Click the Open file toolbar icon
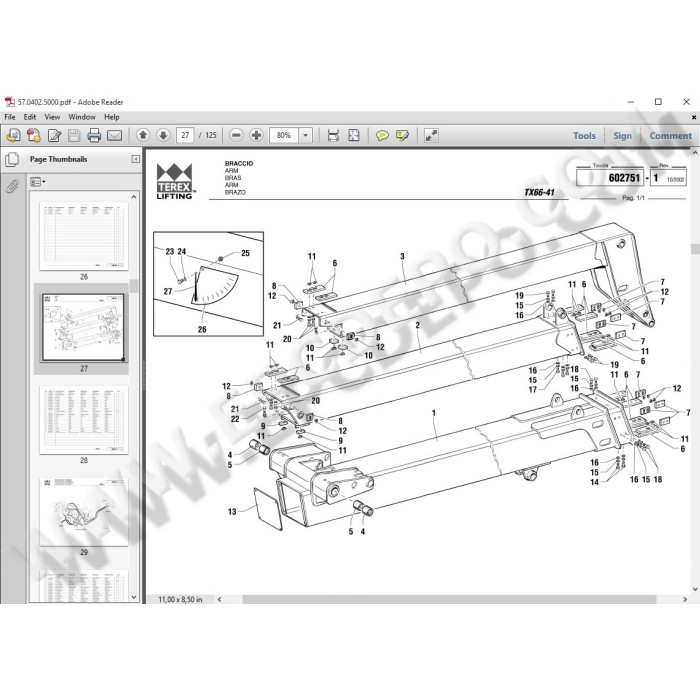The height and width of the screenshot is (700, 700). pos(13,135)
